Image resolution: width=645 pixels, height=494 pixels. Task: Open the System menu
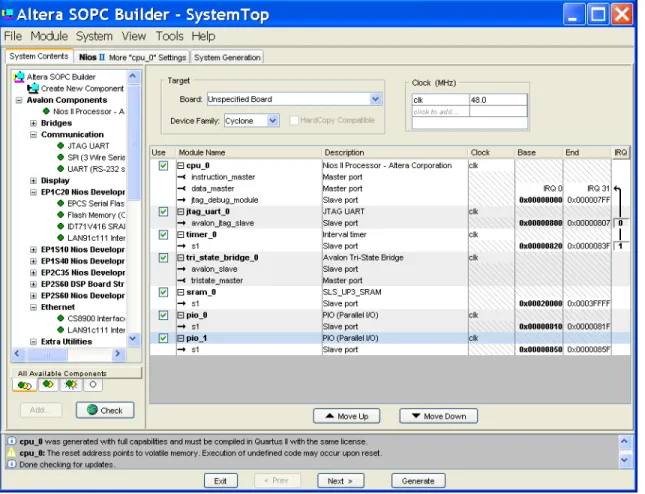pyautogui.click(x=94, y=36)
